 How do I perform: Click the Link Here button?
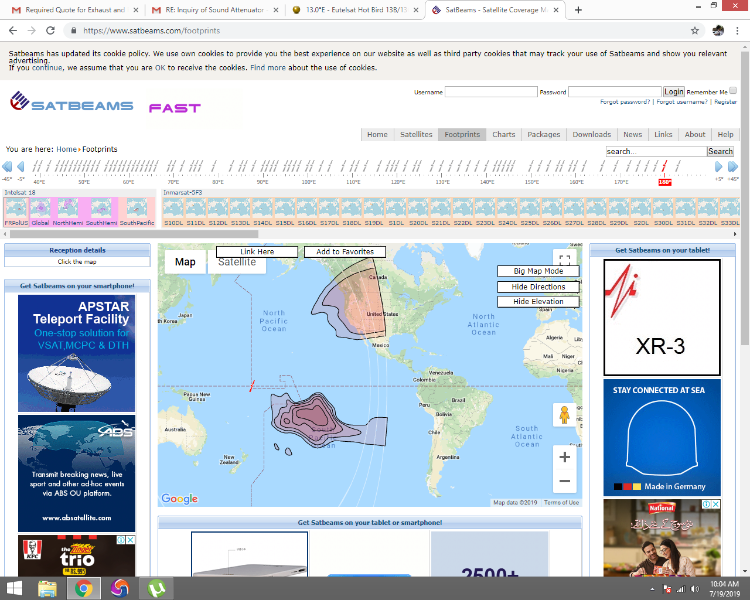coord(257,252)
